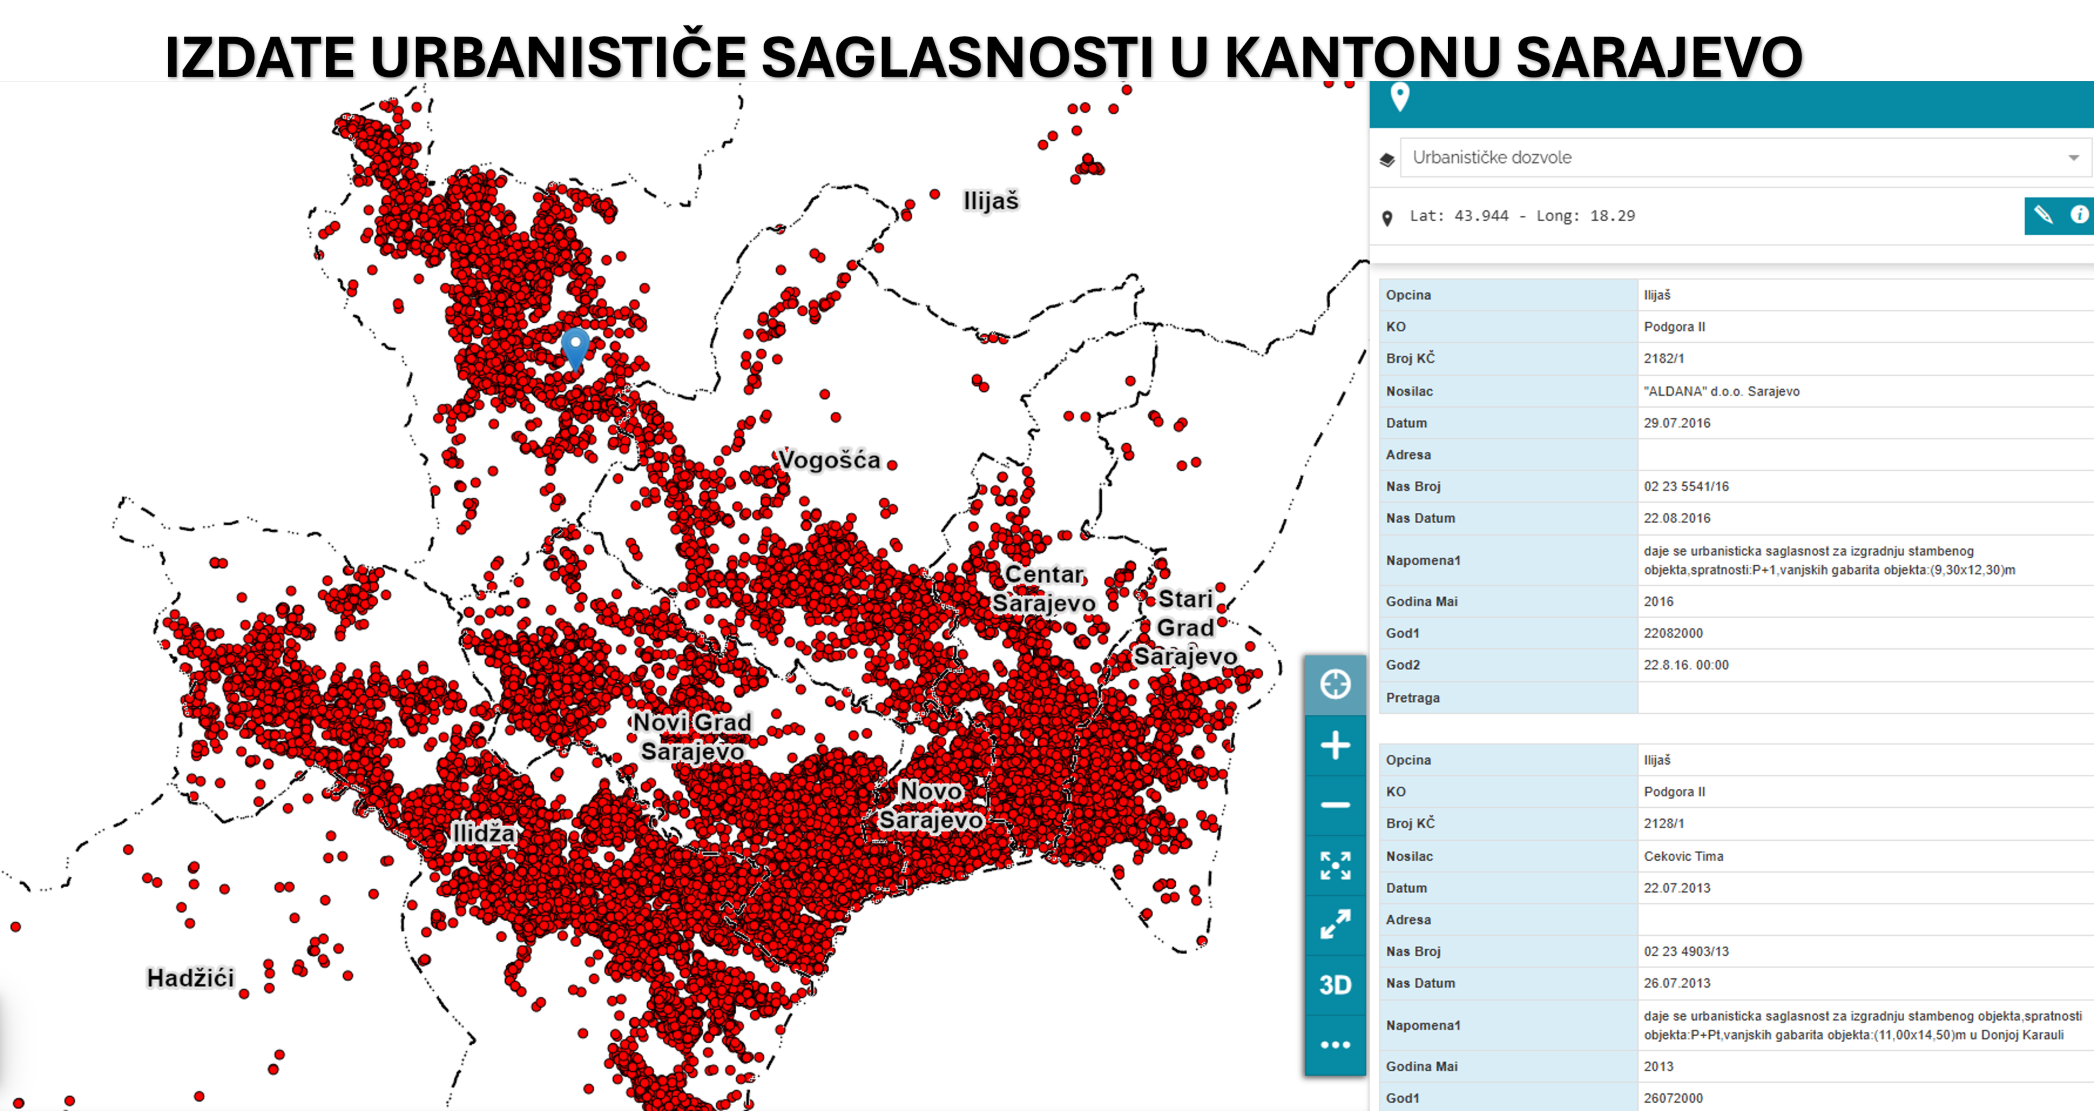The image size is (2094, 1111).
Task: Click the locate crosshair map button
Action: (1335, 685)
